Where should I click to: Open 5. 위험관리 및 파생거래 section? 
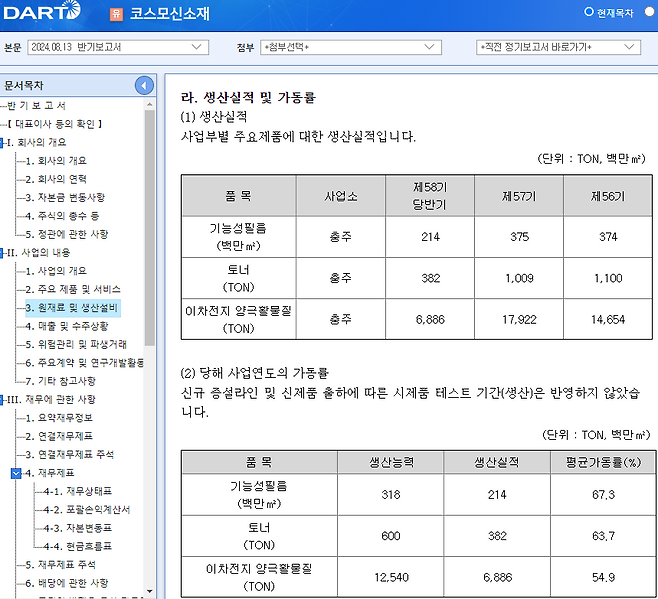point(77,344)
